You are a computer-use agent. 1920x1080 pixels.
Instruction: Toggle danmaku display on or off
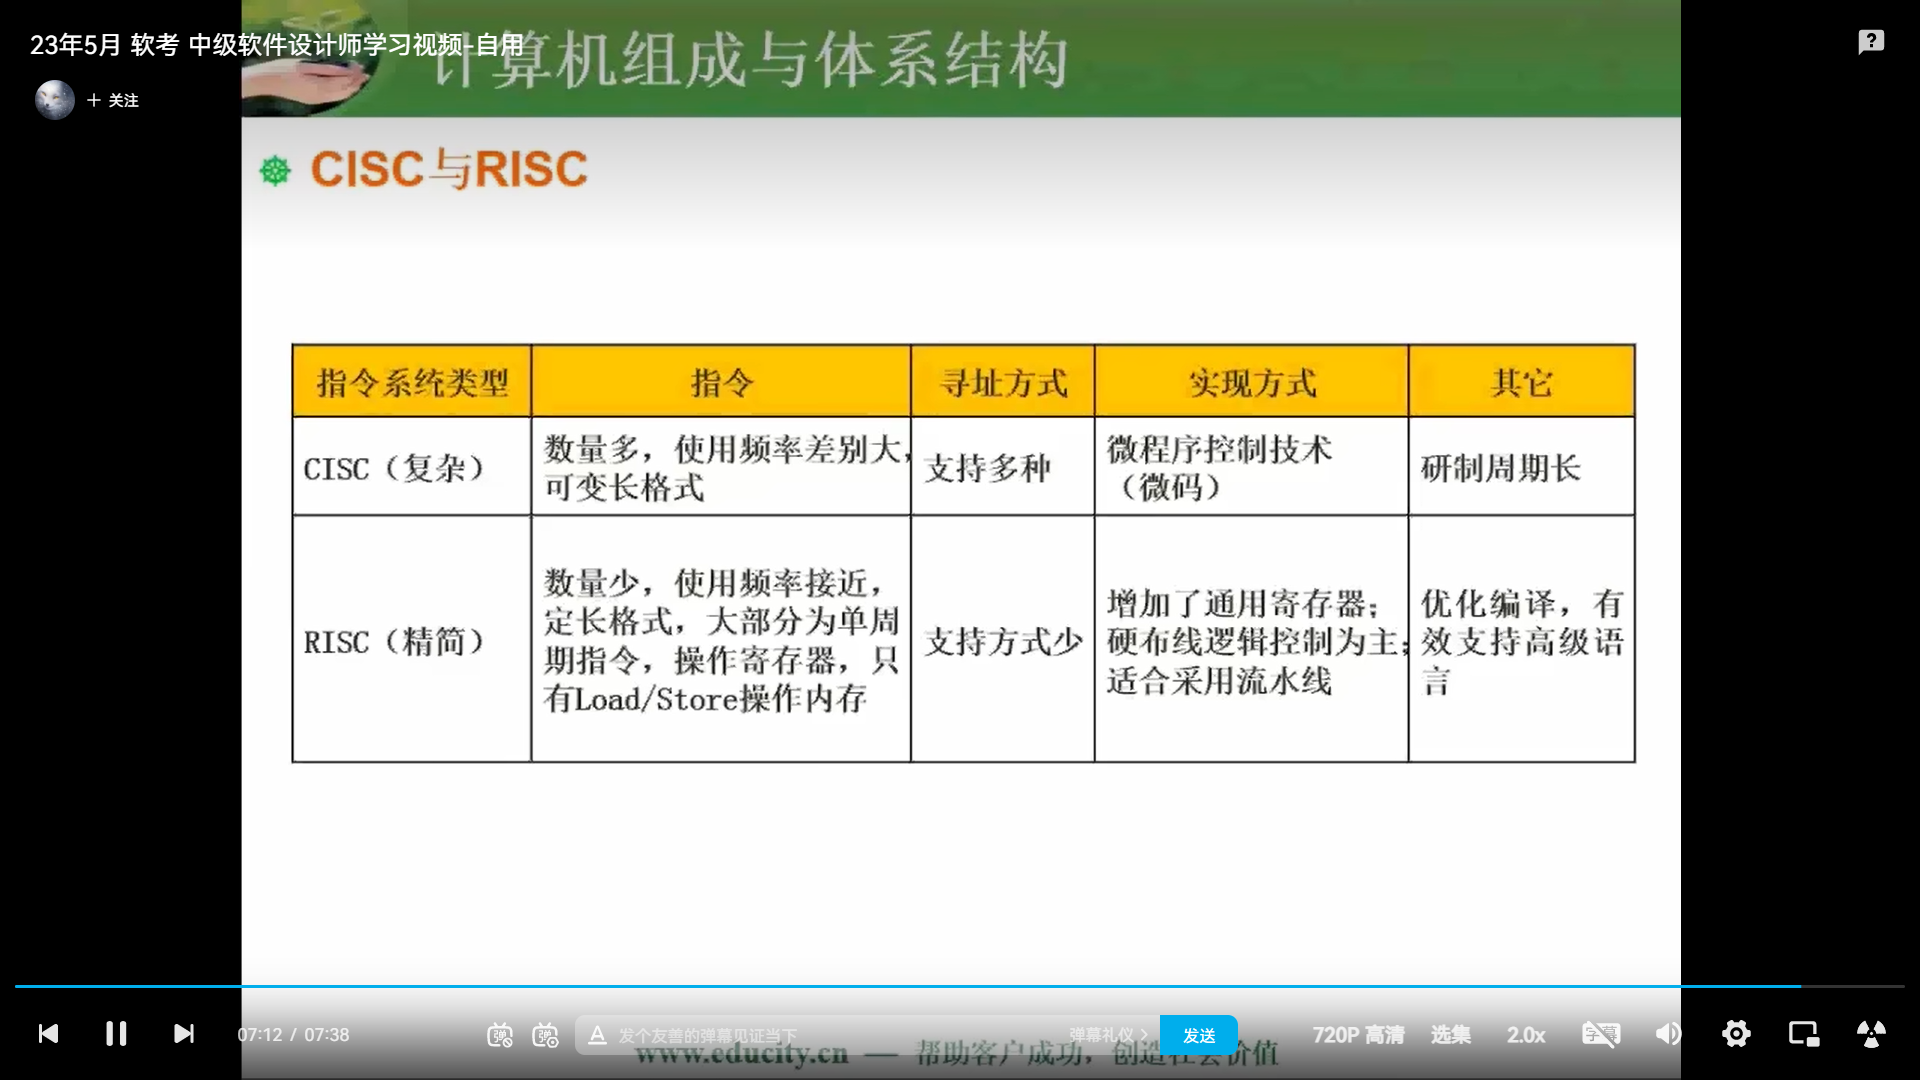(500, 1035)
